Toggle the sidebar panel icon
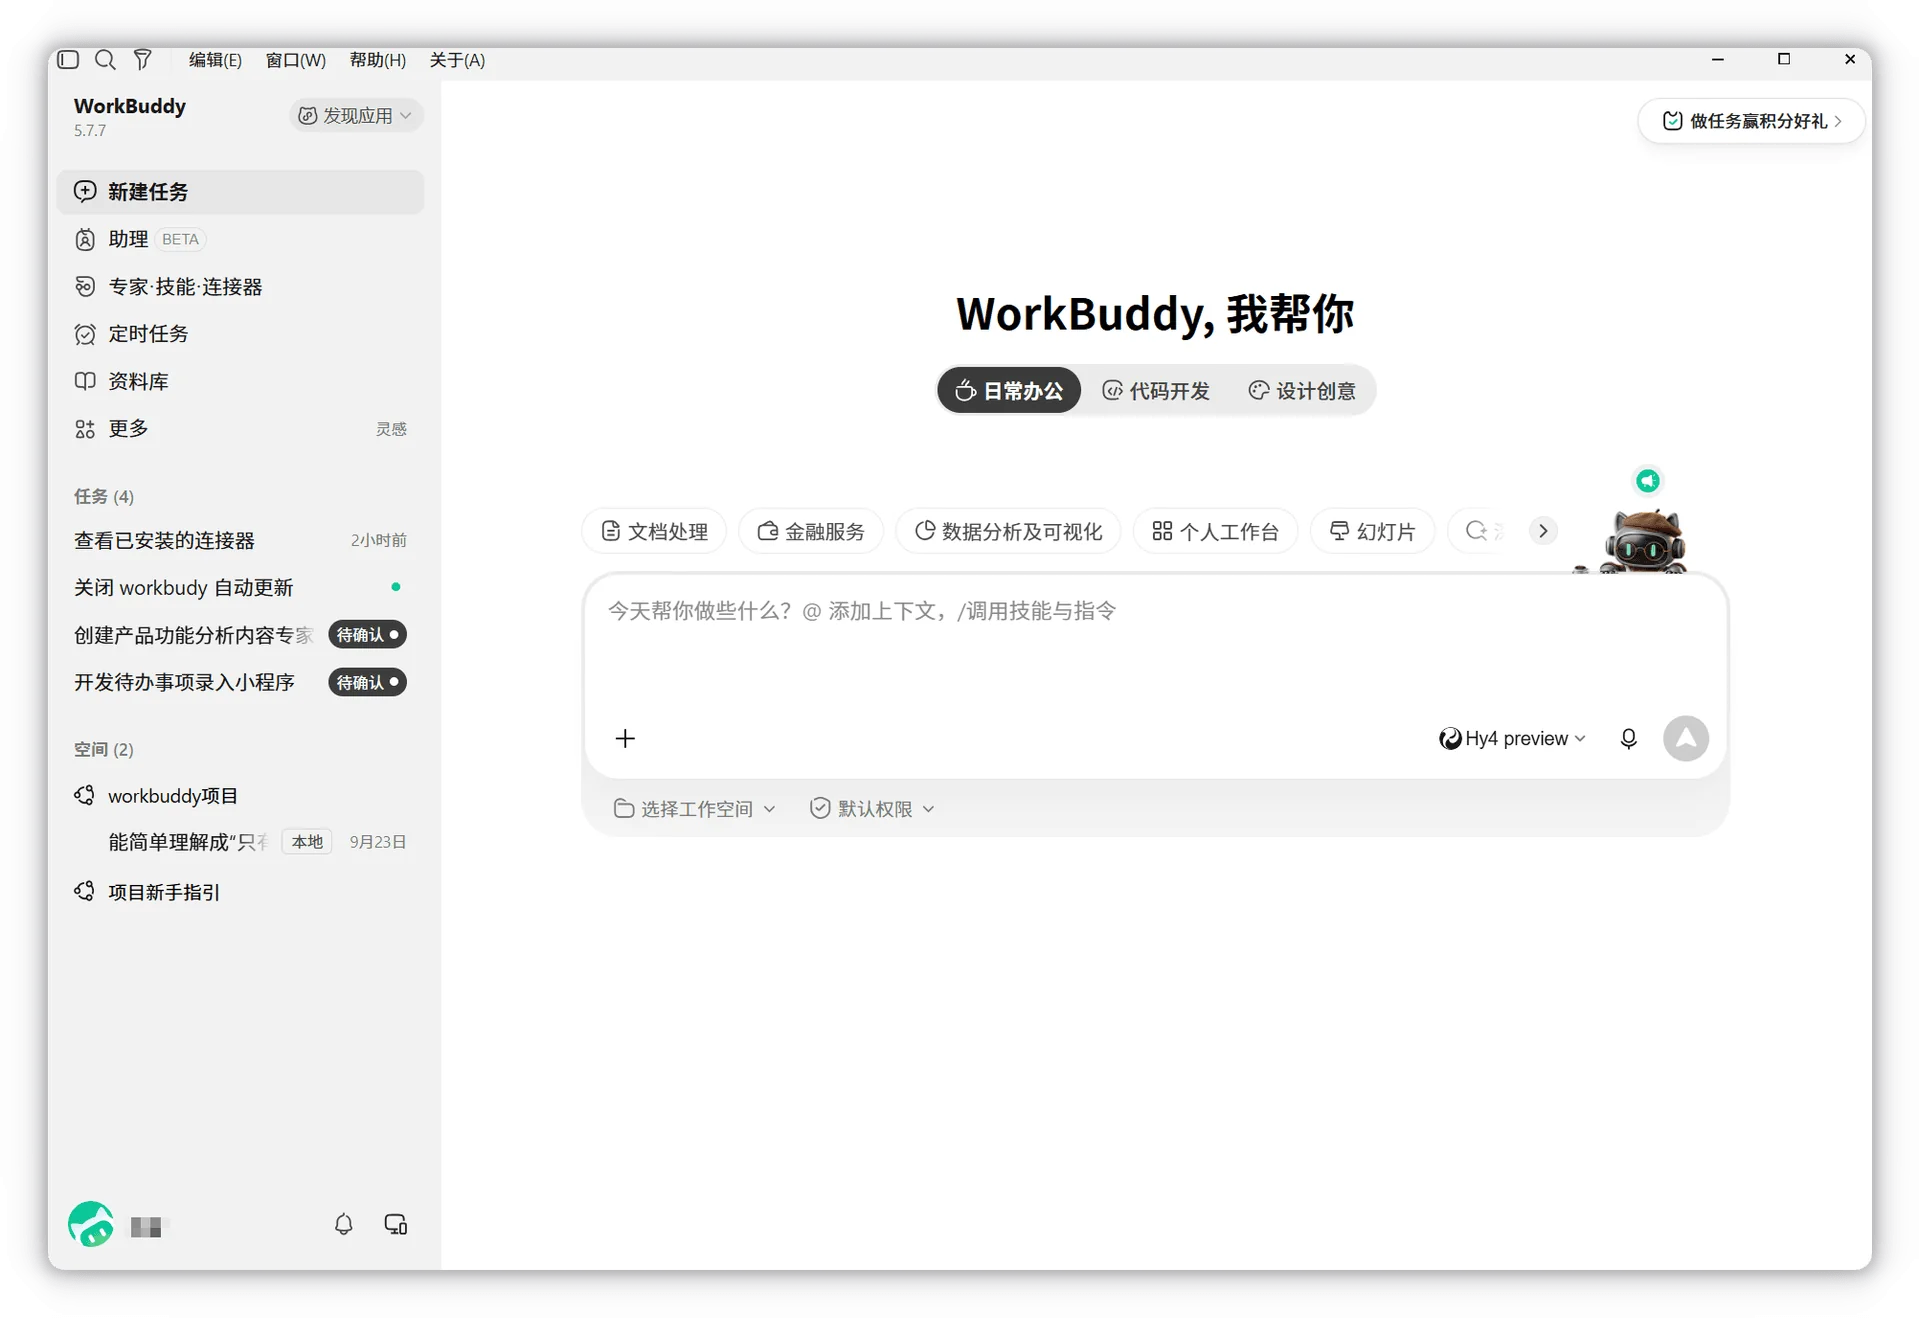 pos(68,60)
